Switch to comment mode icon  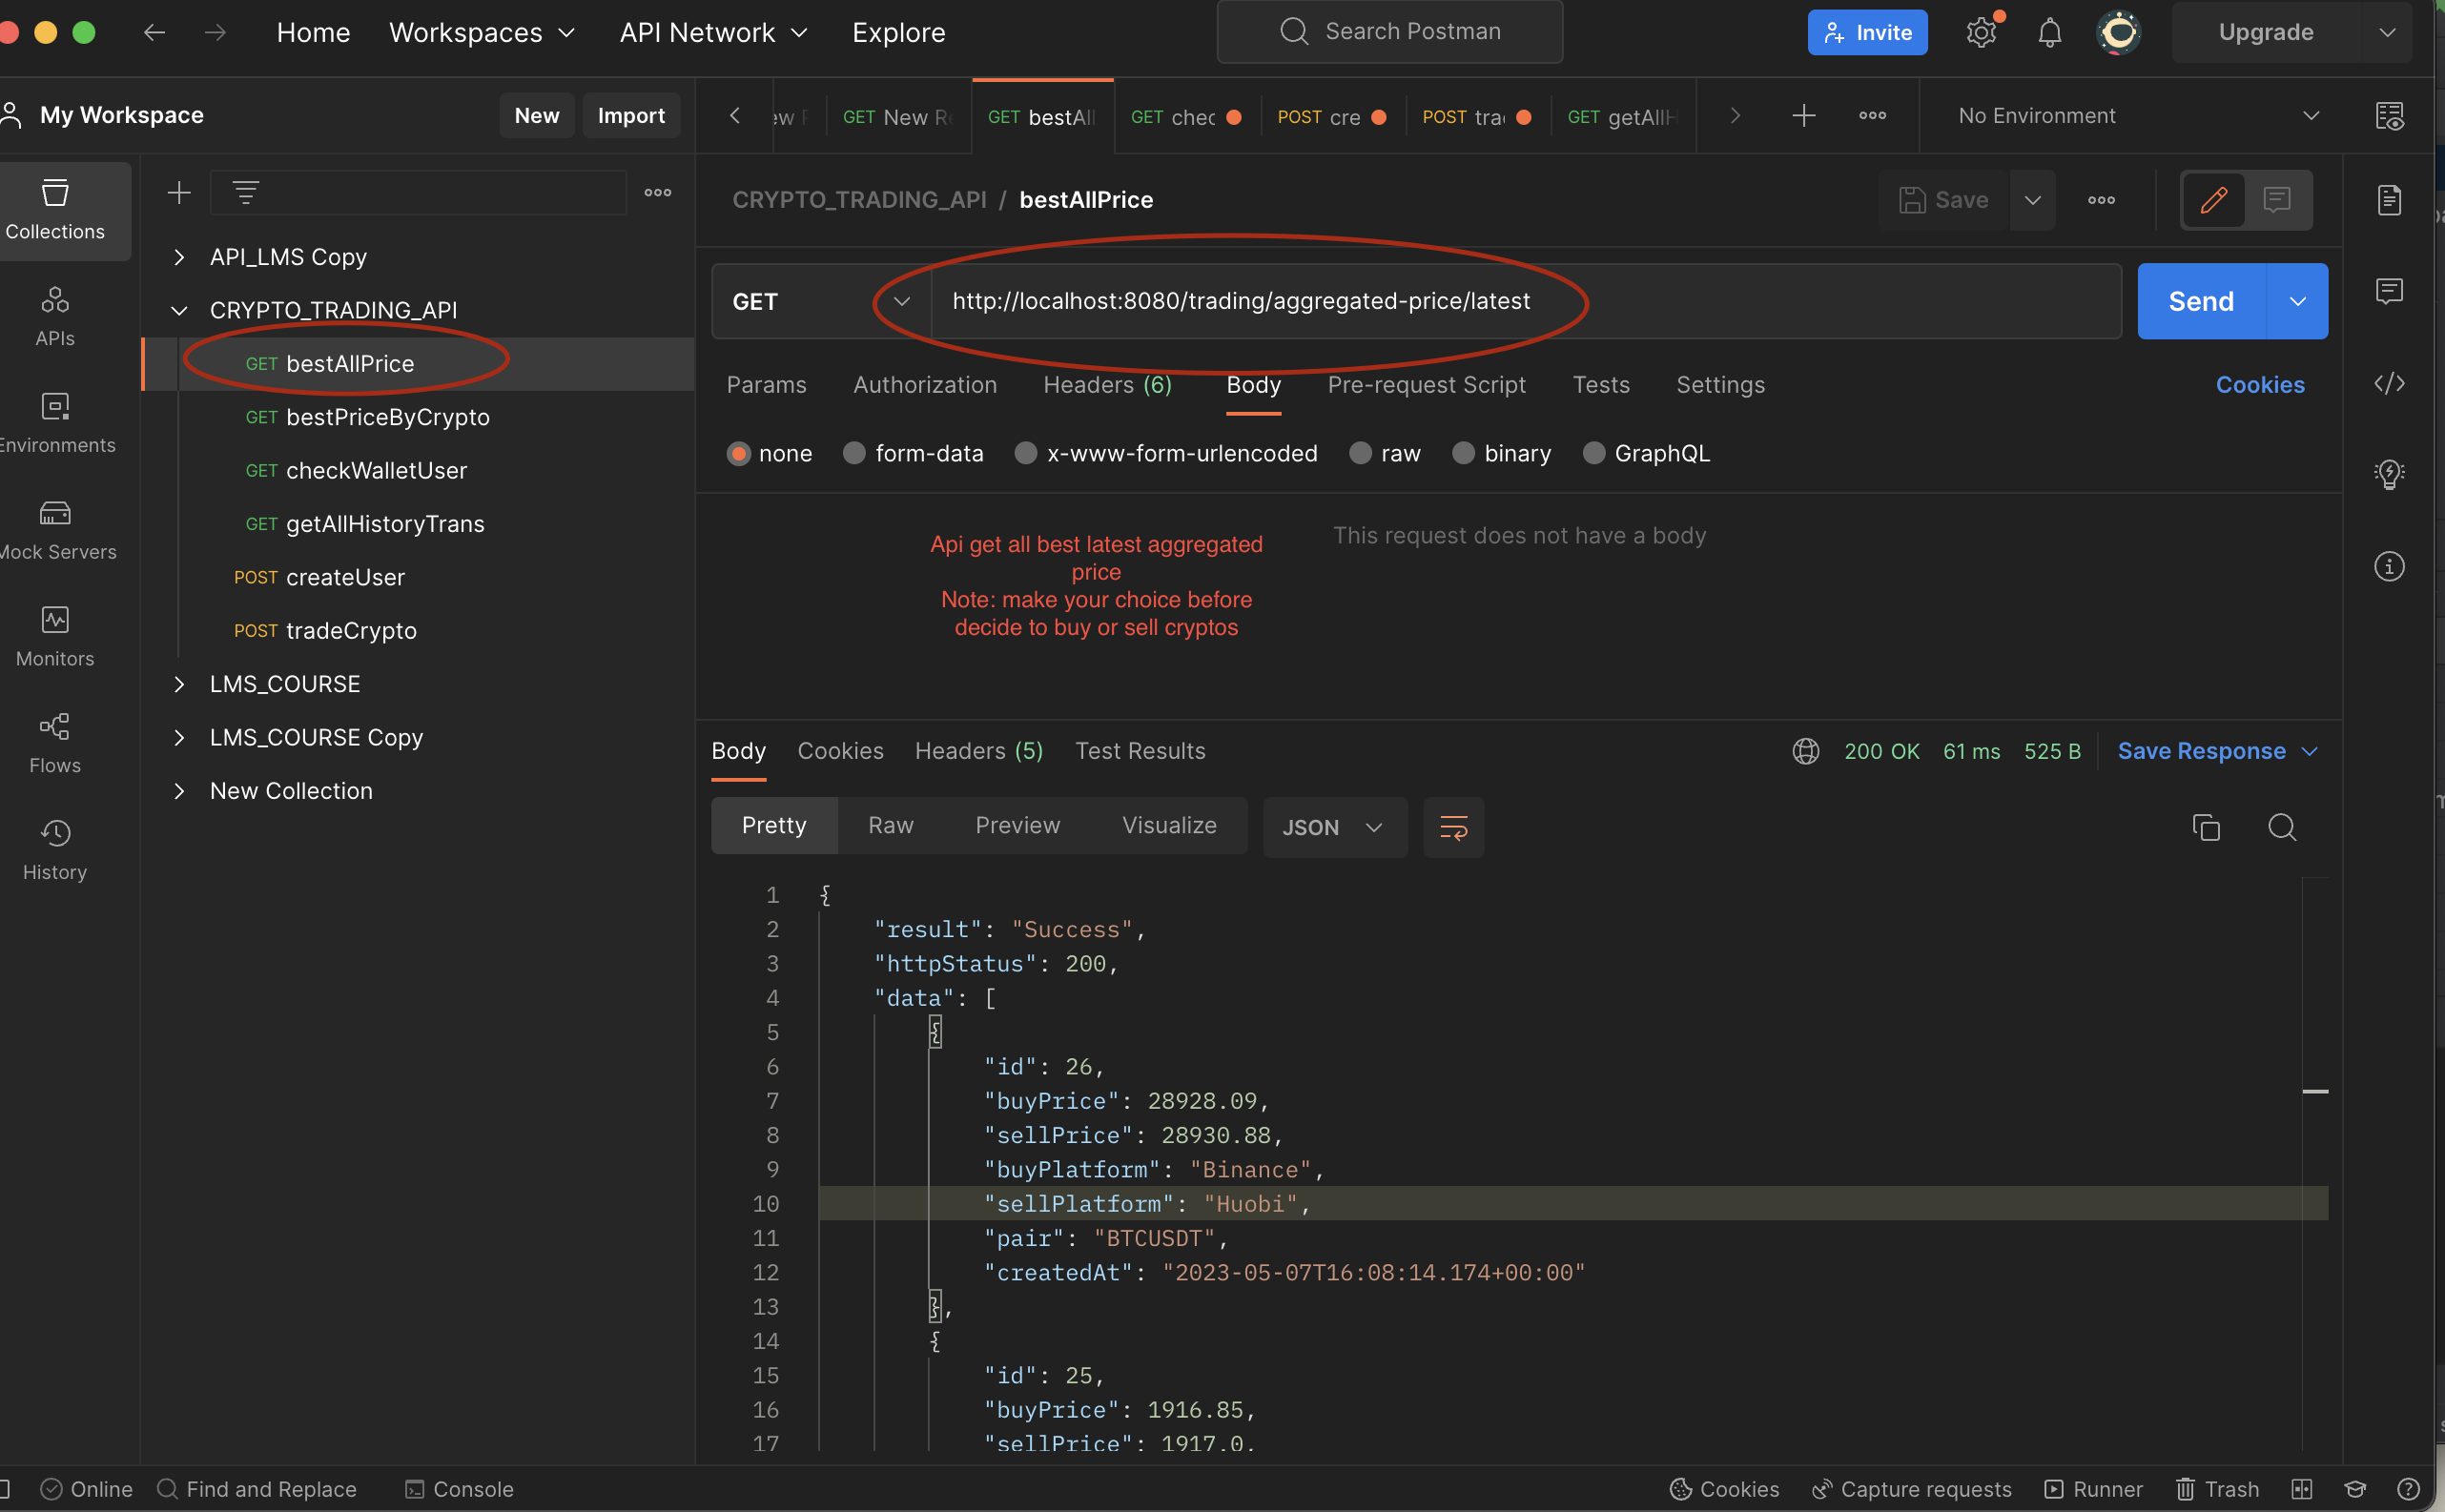tap(2276, 200)
